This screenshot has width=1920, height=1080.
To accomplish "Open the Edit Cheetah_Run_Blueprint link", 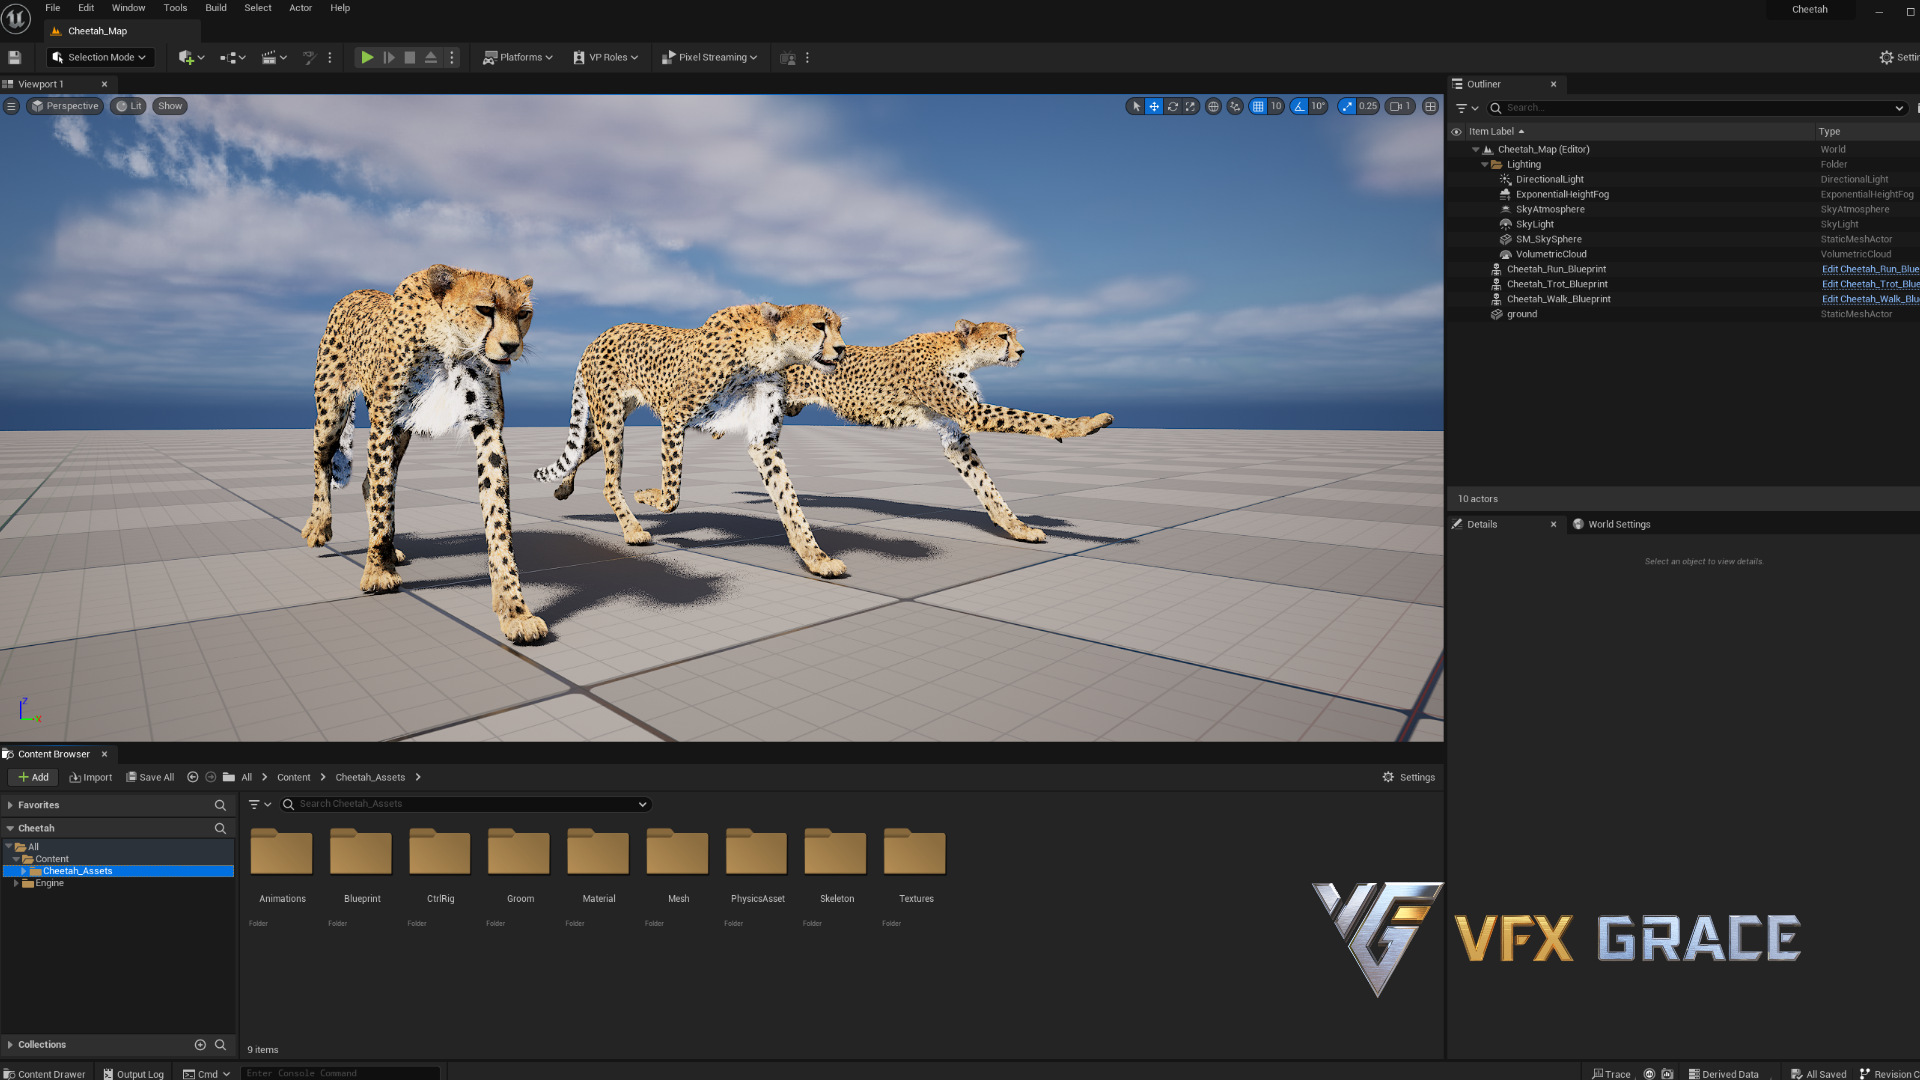I will 1870,270.
